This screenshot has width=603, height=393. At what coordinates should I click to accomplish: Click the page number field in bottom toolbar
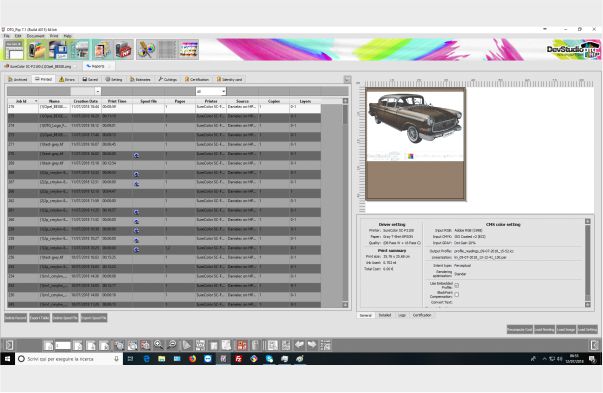pos(63,345)
